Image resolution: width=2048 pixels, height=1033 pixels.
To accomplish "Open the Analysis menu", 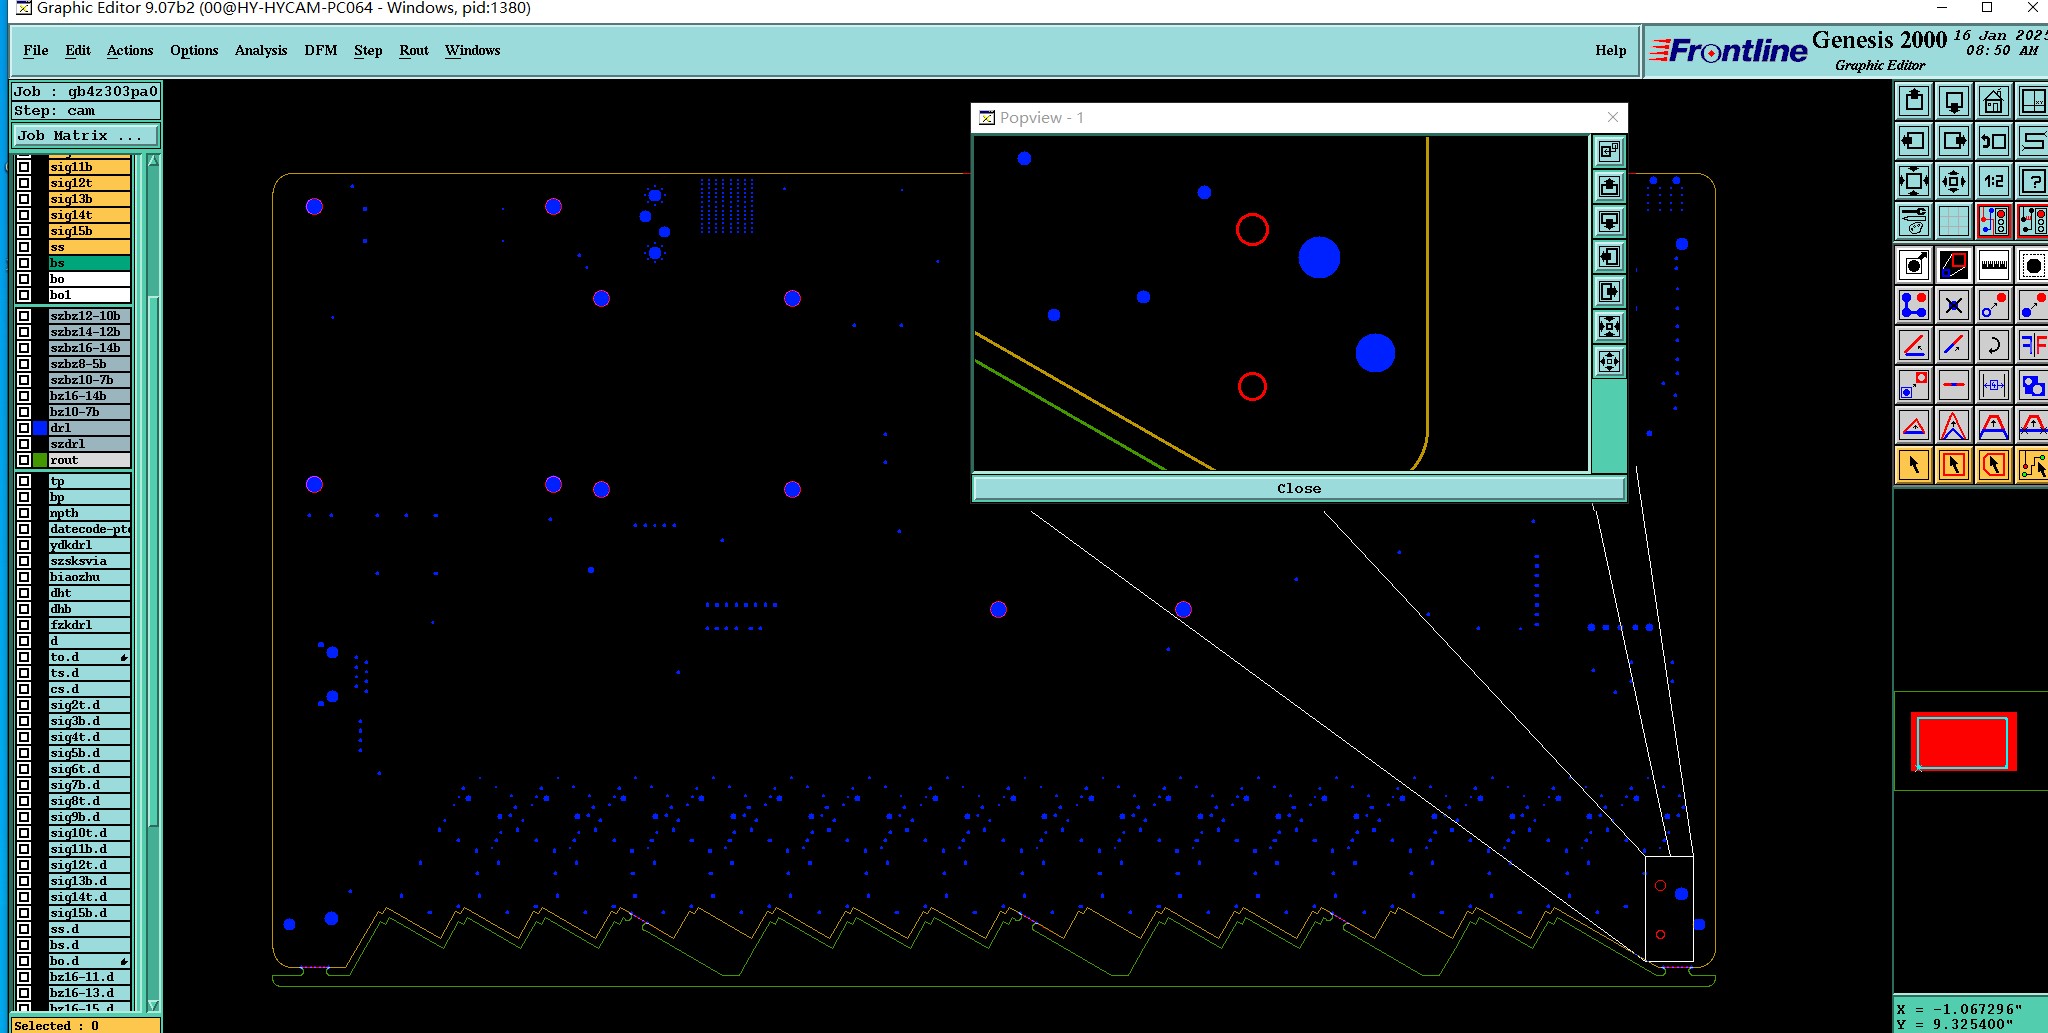I will click(261, 50).
